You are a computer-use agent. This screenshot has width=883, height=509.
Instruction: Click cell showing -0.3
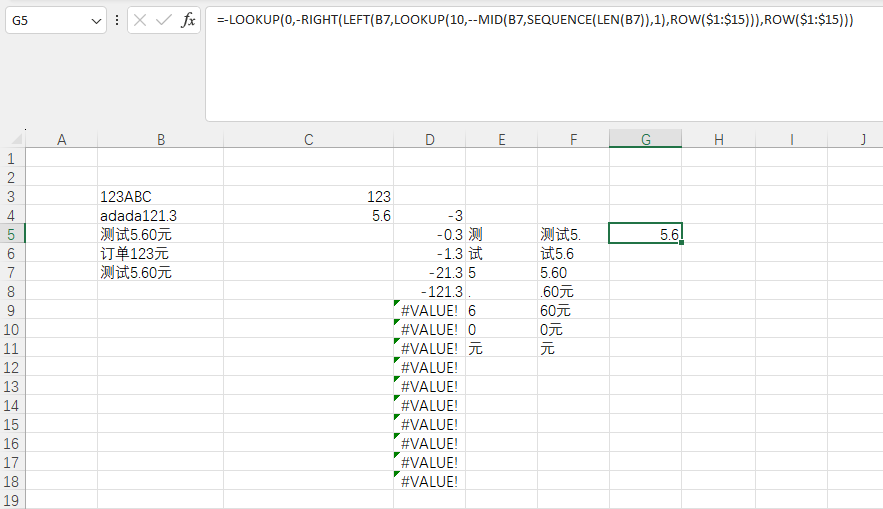click(430, 234)
